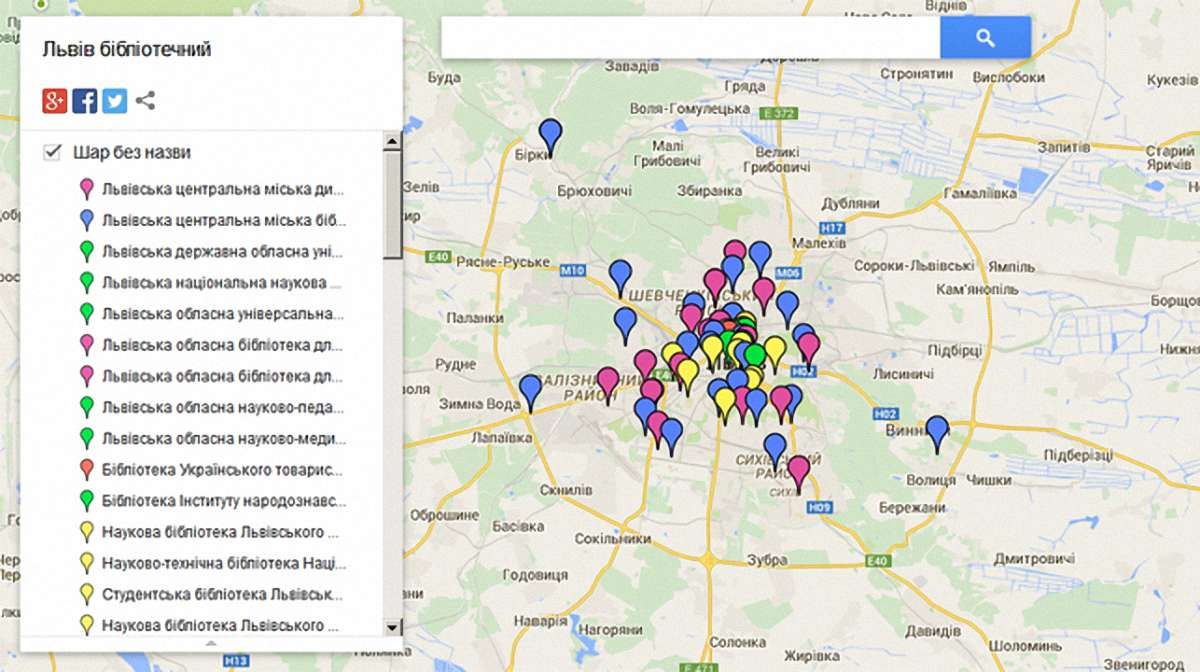Open Львівська центральна міська біб... entry
The height and width of the screenshot is (672, 1200).
(212, 220)
